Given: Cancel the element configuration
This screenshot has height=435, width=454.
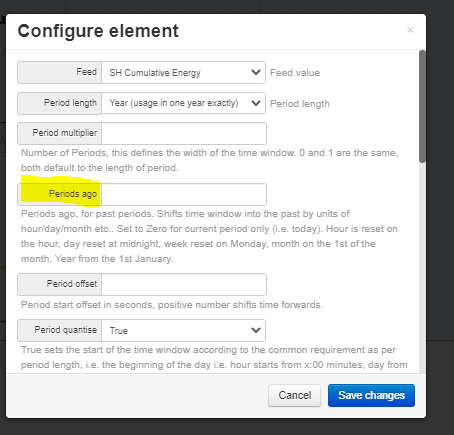Looking at the screenshot, I should point(294,395).
